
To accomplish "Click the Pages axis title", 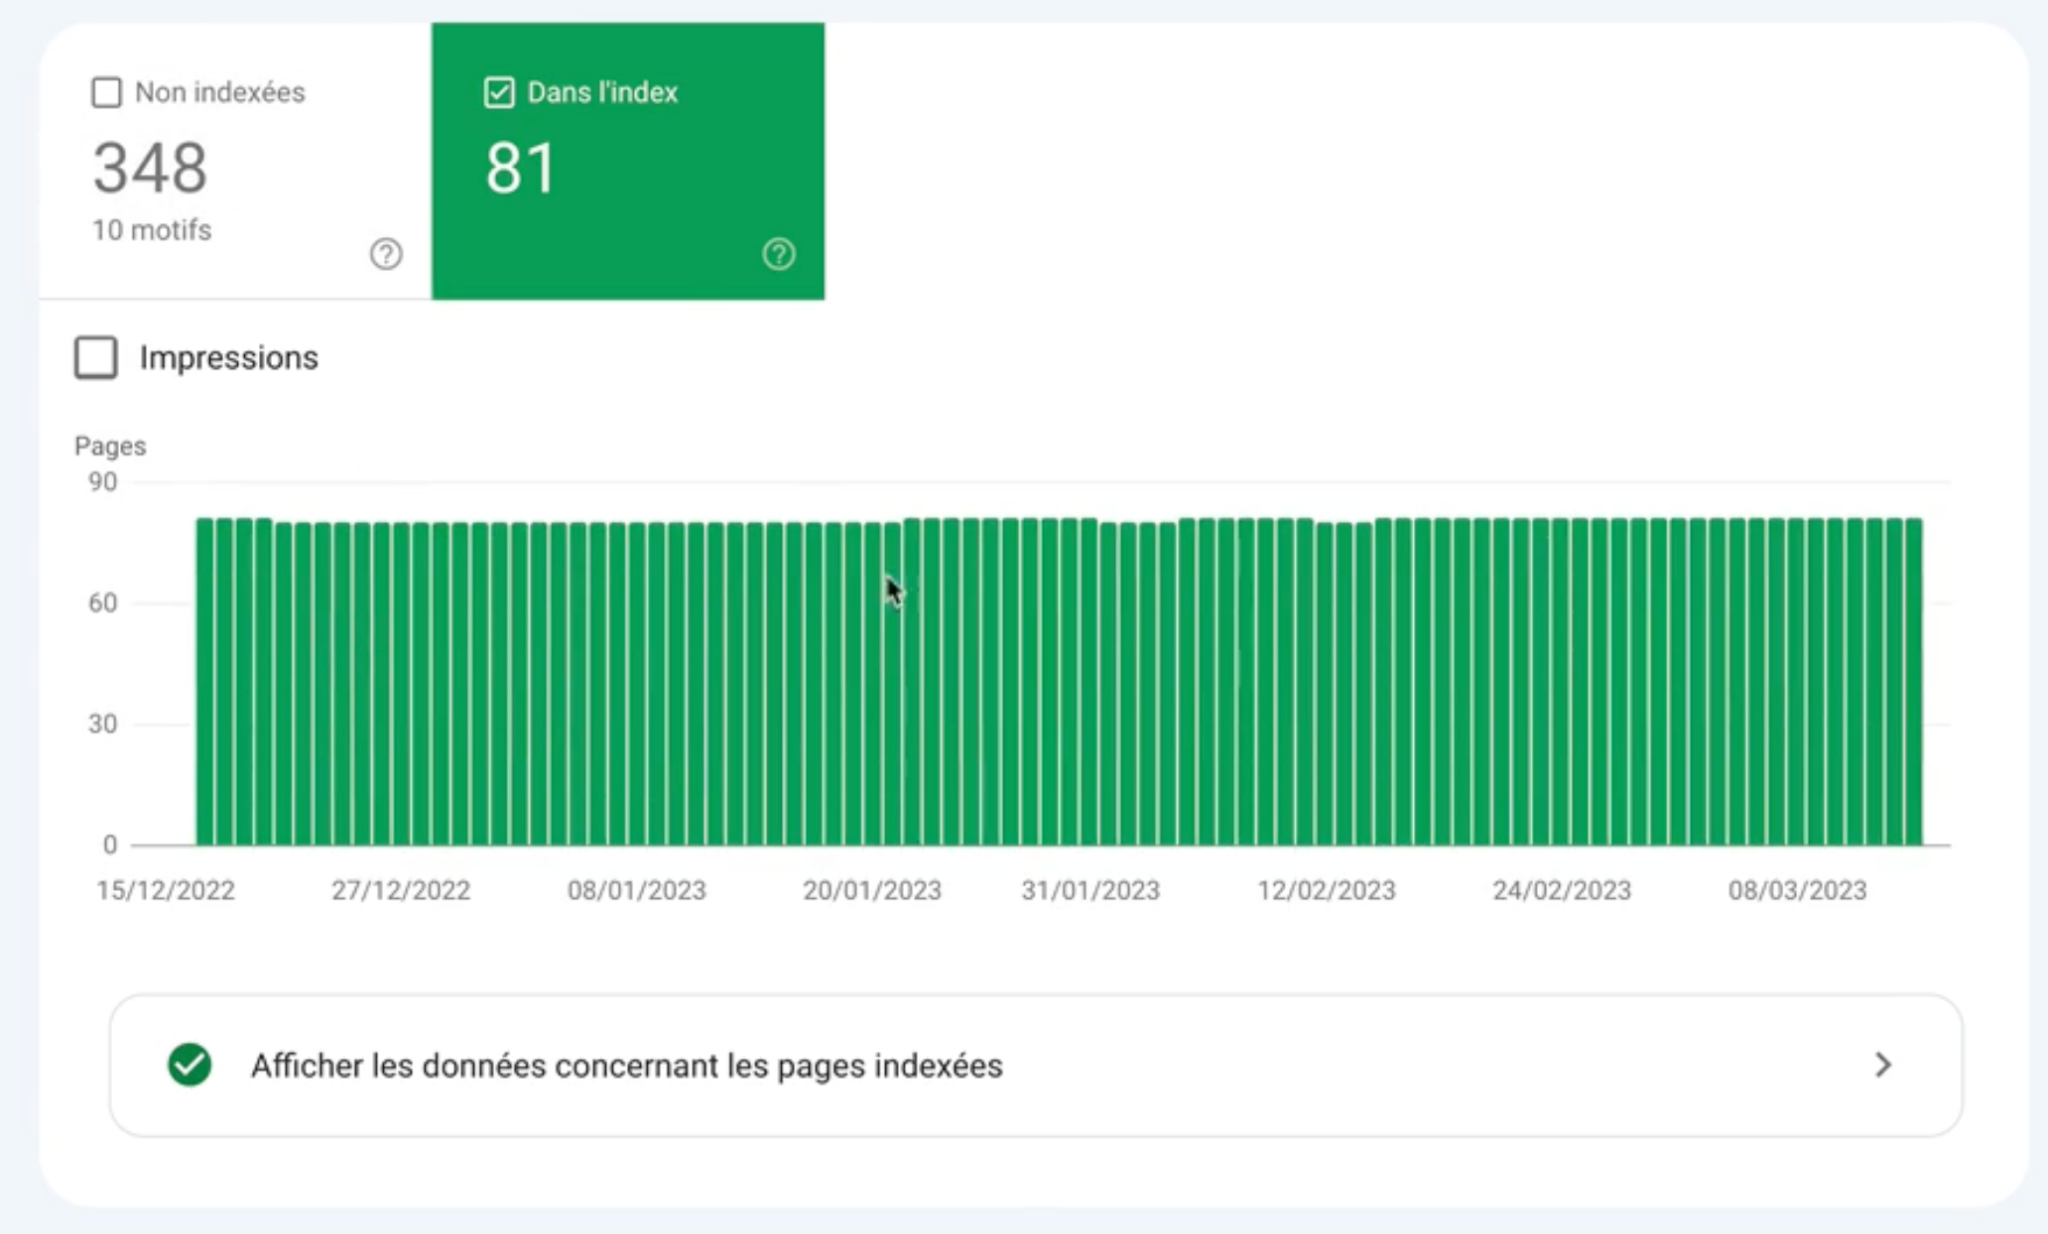I will (x=110, y=446).
